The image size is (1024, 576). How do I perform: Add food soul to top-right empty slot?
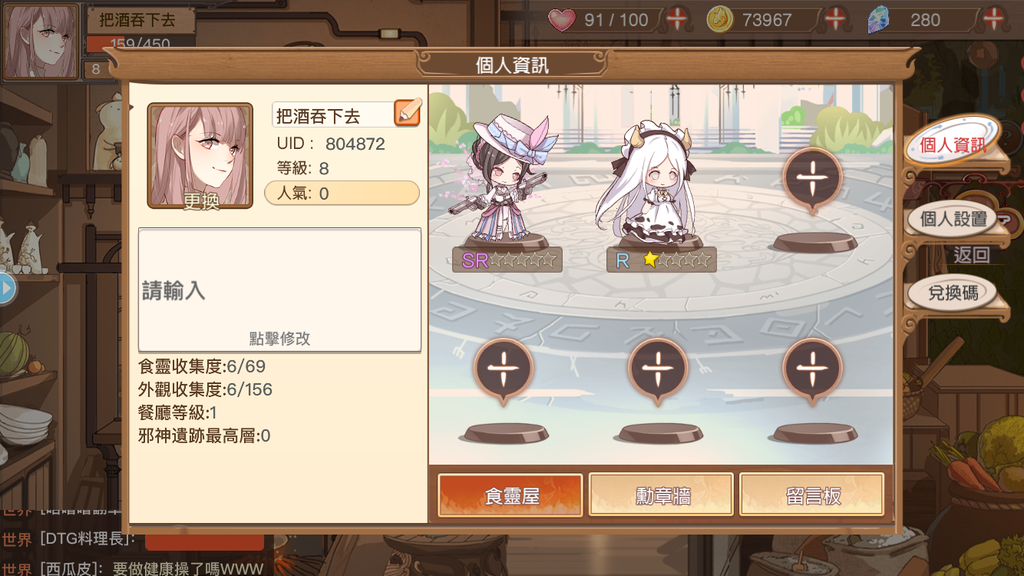coord(812,180)
